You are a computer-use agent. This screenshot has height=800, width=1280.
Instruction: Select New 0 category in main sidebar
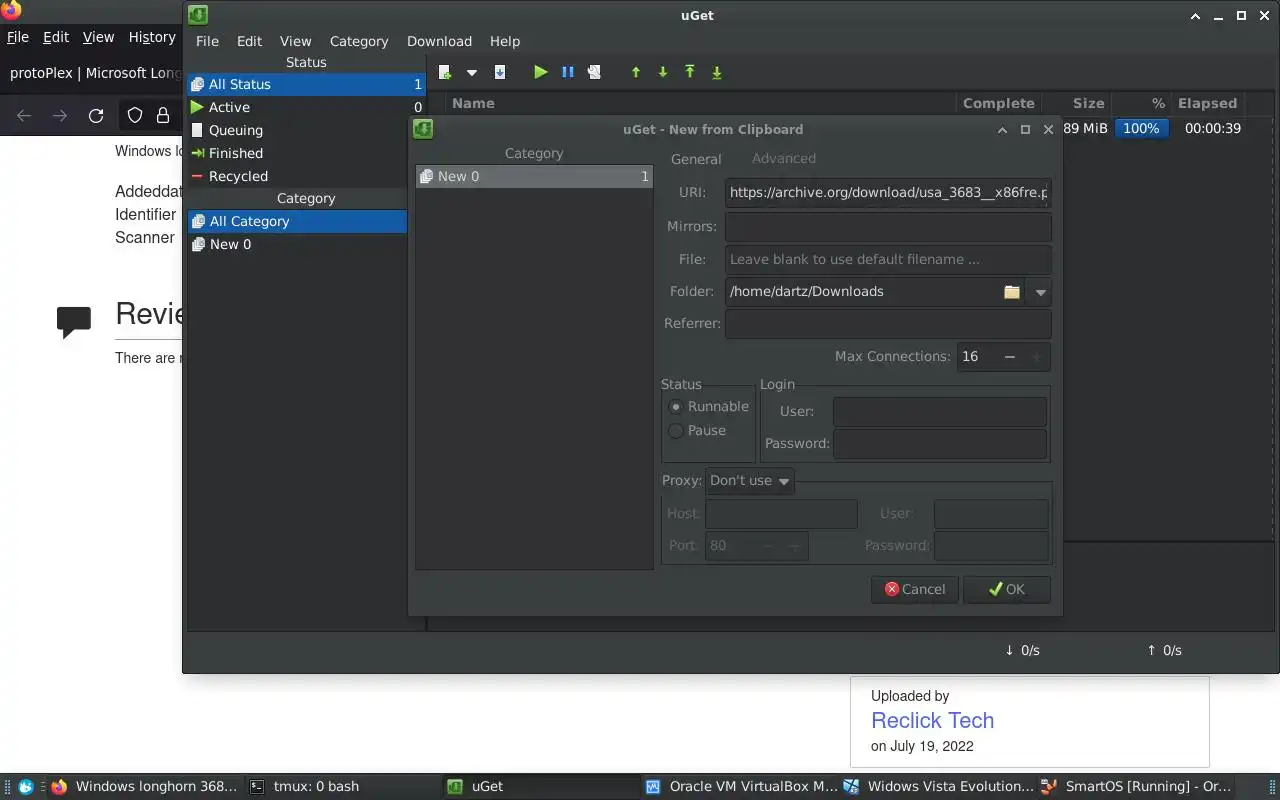(297, 244)
